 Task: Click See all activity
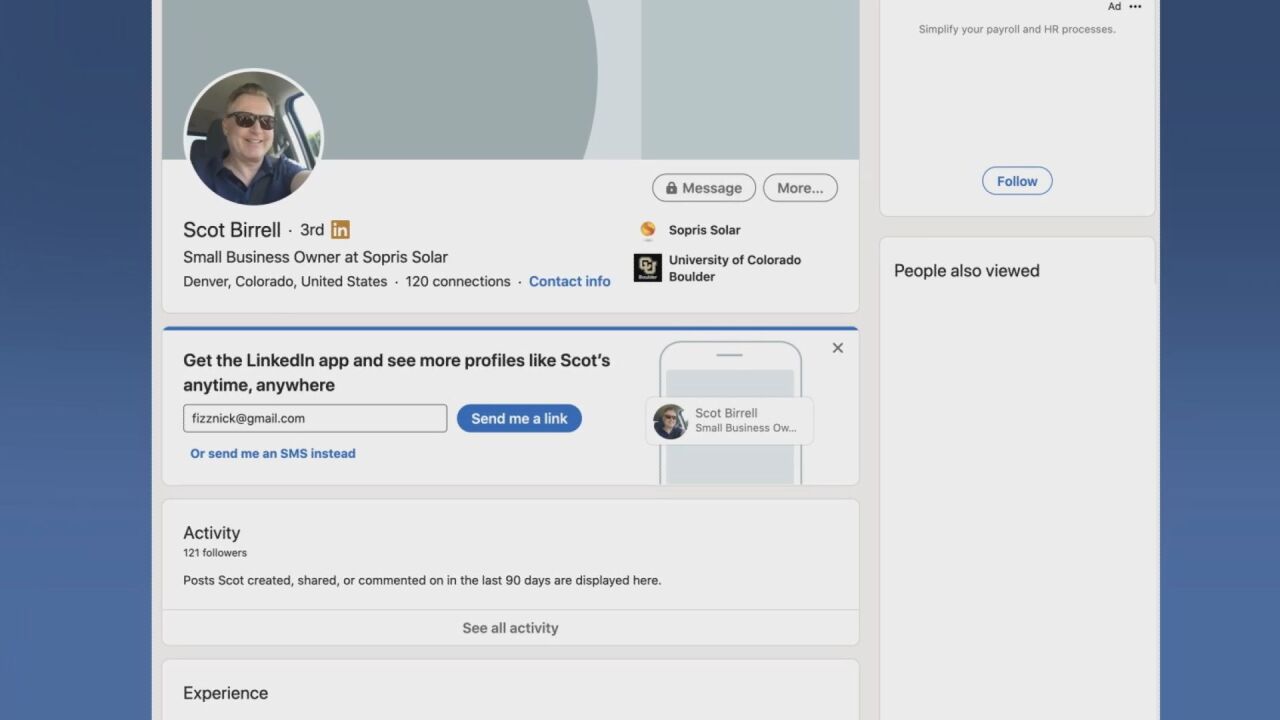coord(510,628)
